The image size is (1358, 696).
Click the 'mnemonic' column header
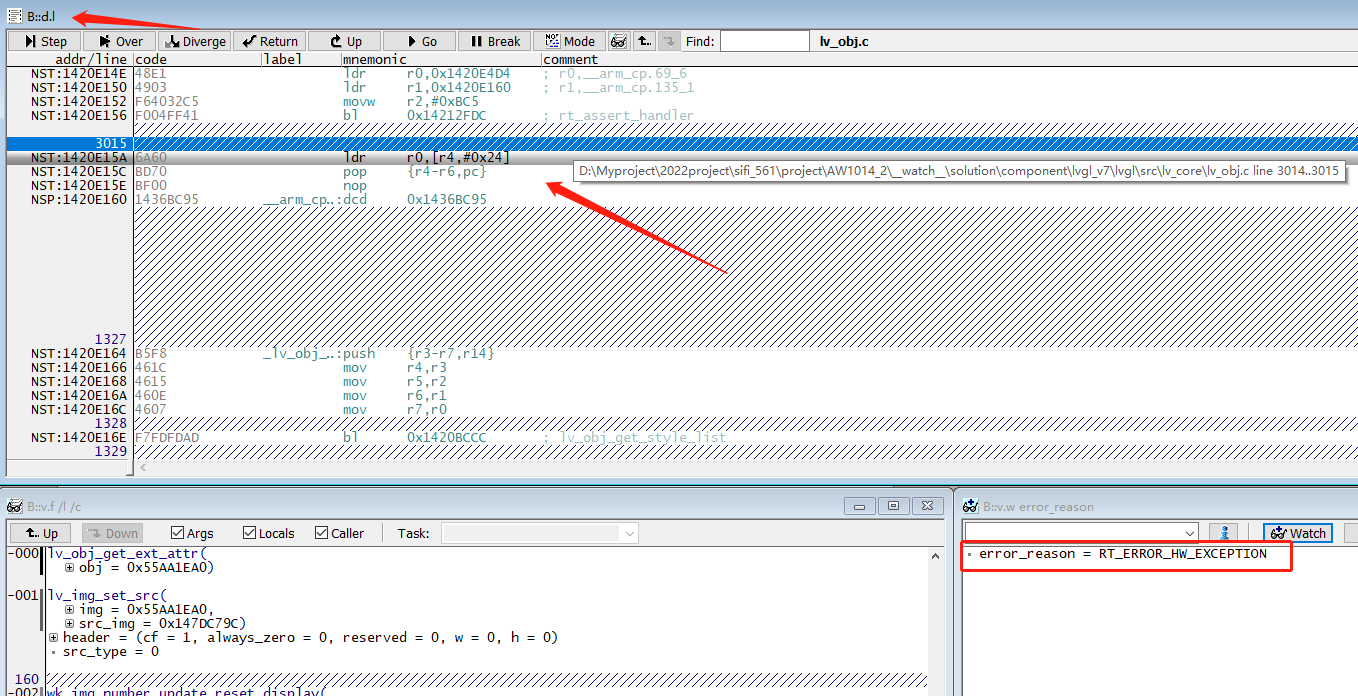coord(374,59)
